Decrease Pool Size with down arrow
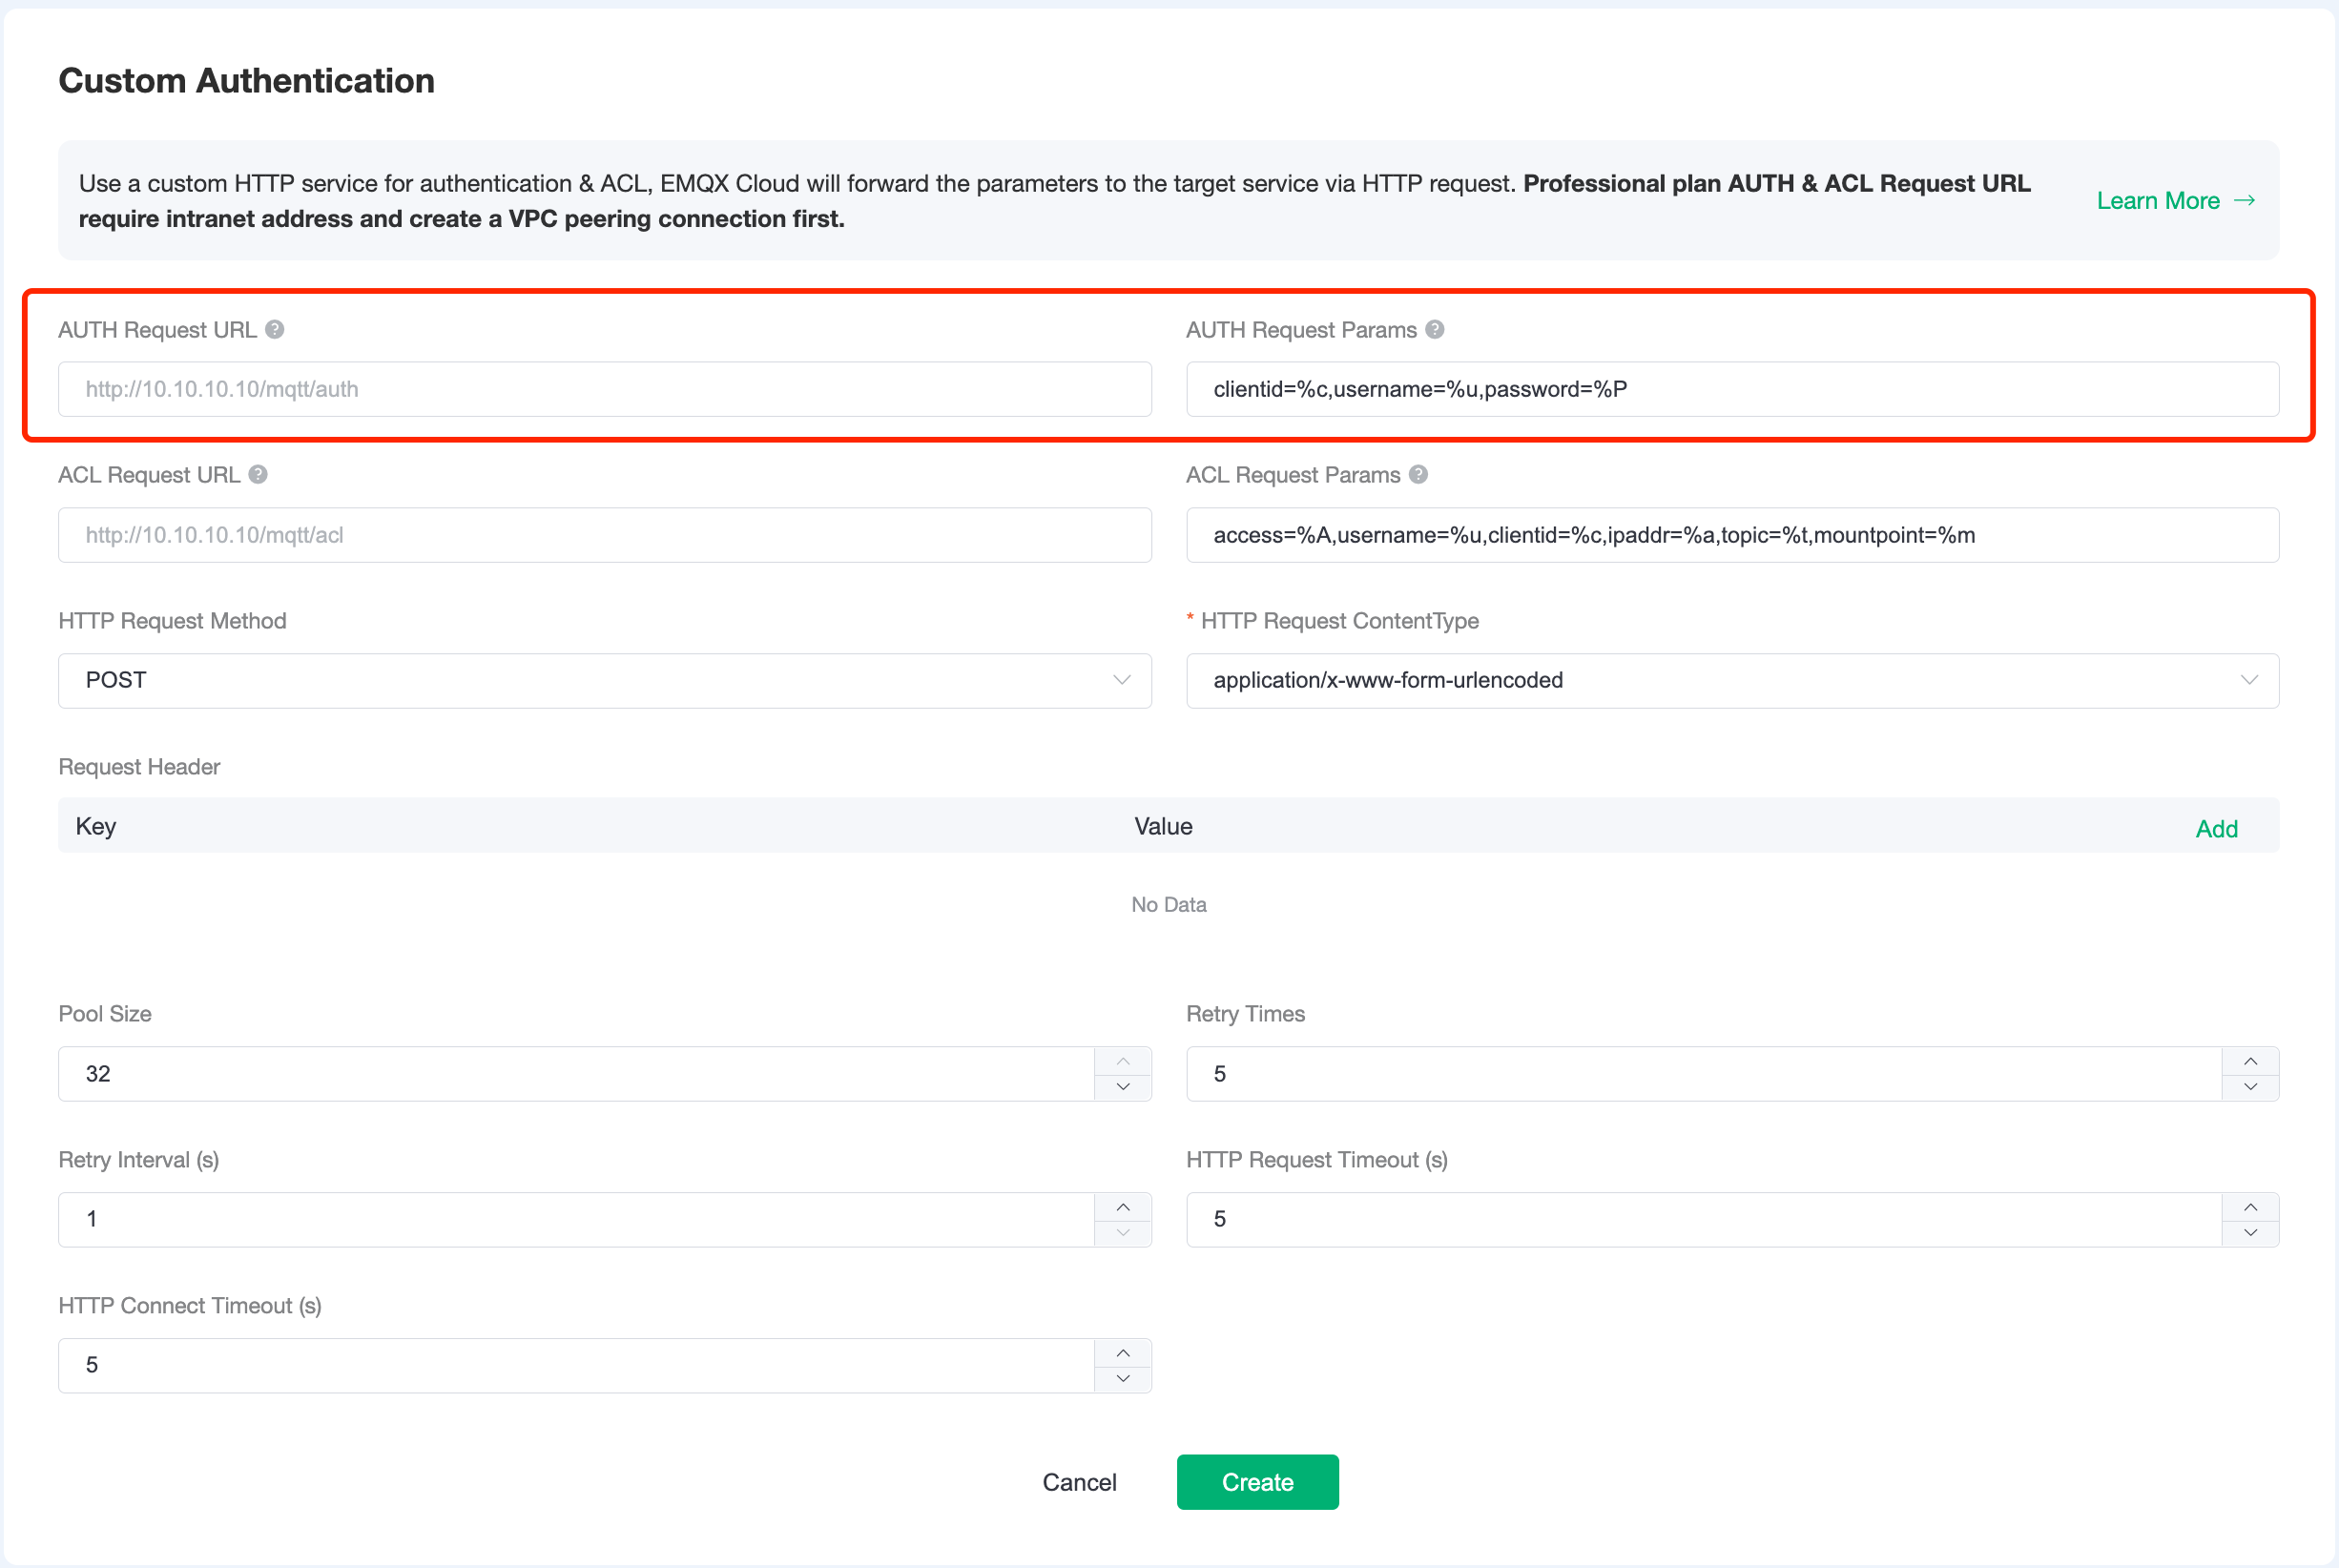The image size is (2339, 1568). (1123, 1087)
